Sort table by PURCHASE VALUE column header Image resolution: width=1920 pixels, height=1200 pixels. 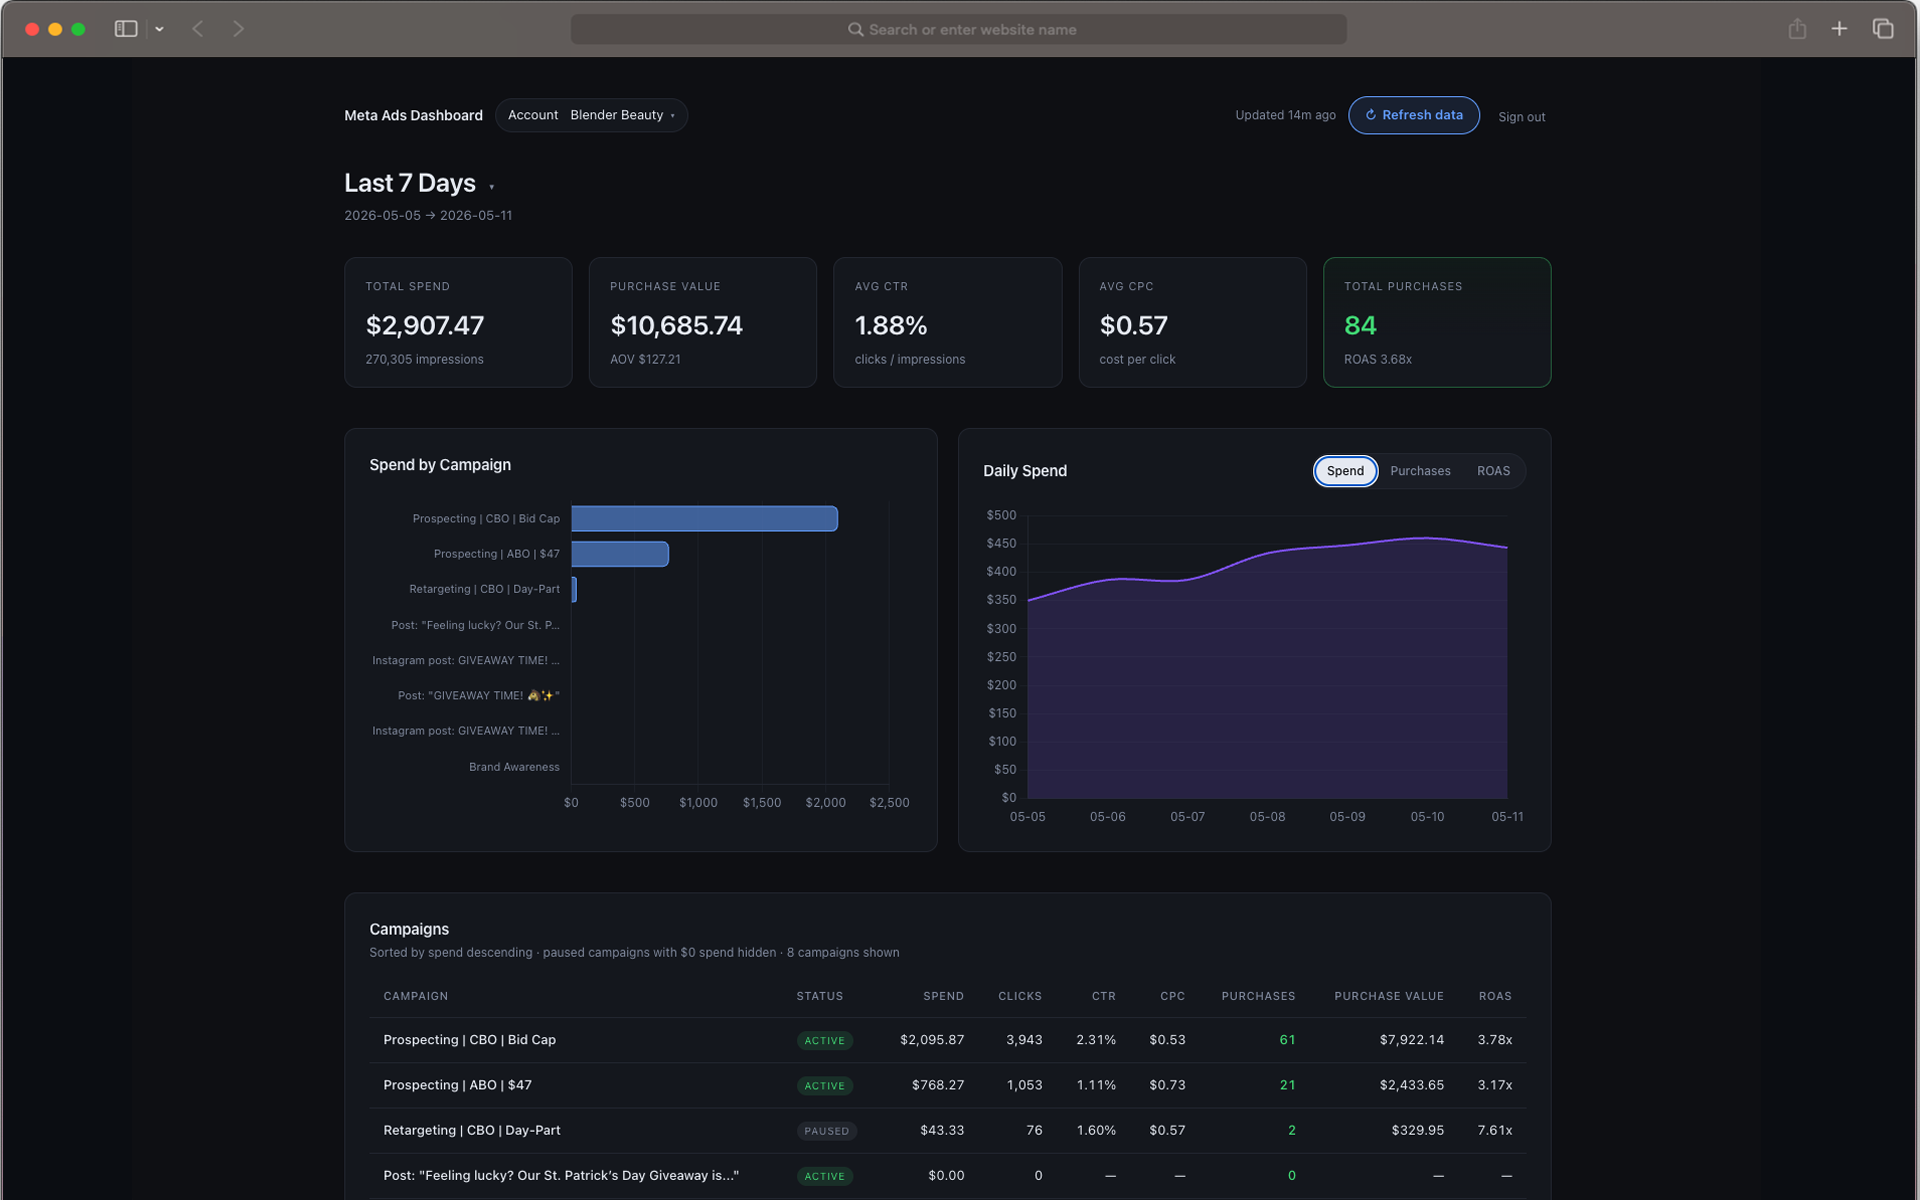point(1389,996)
